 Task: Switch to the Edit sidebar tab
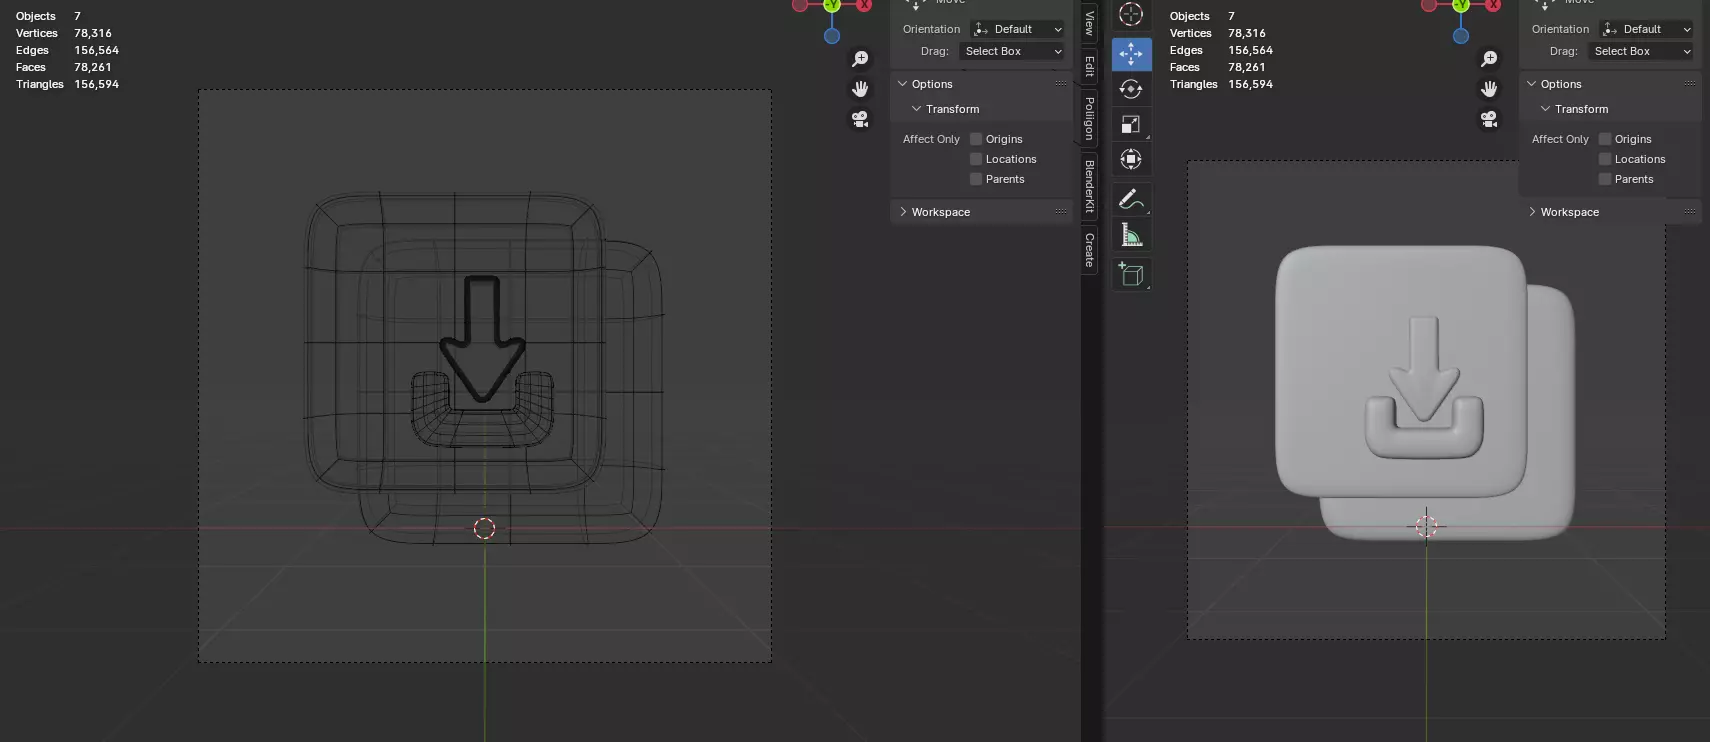pos(1090,66)
